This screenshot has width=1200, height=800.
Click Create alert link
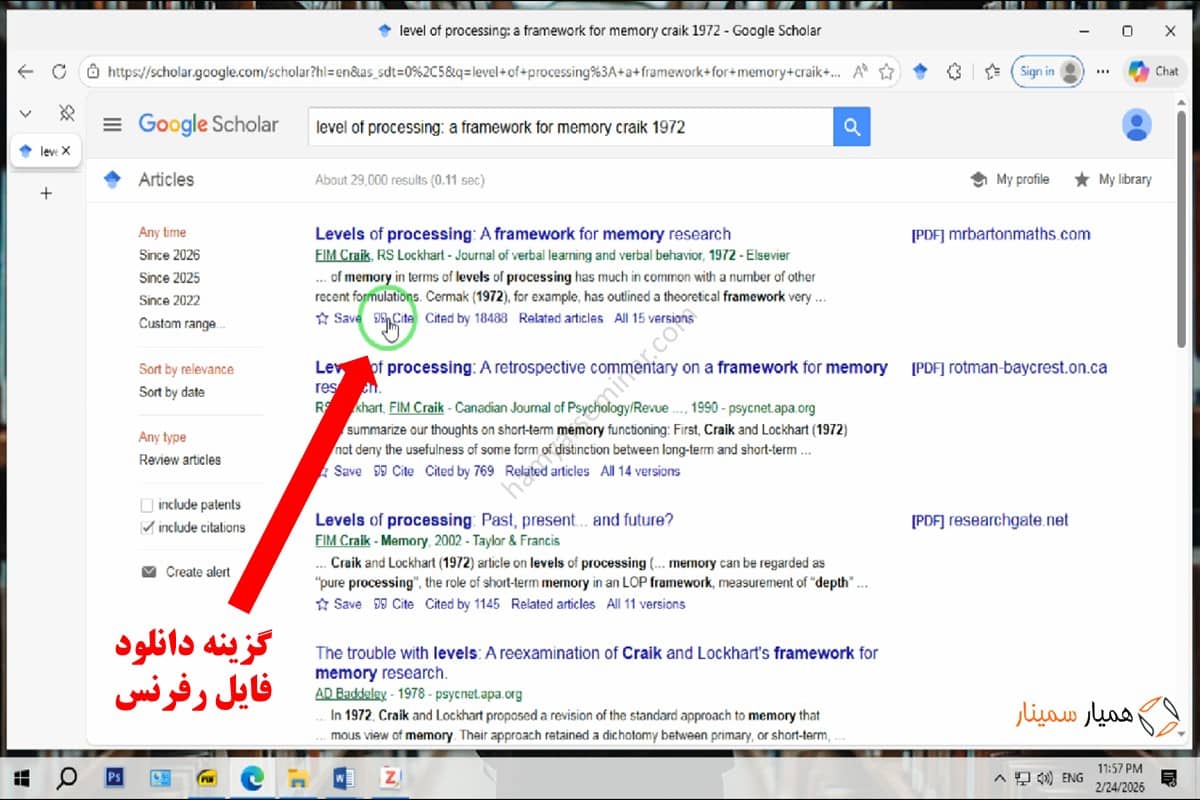[x=186, y=572]
